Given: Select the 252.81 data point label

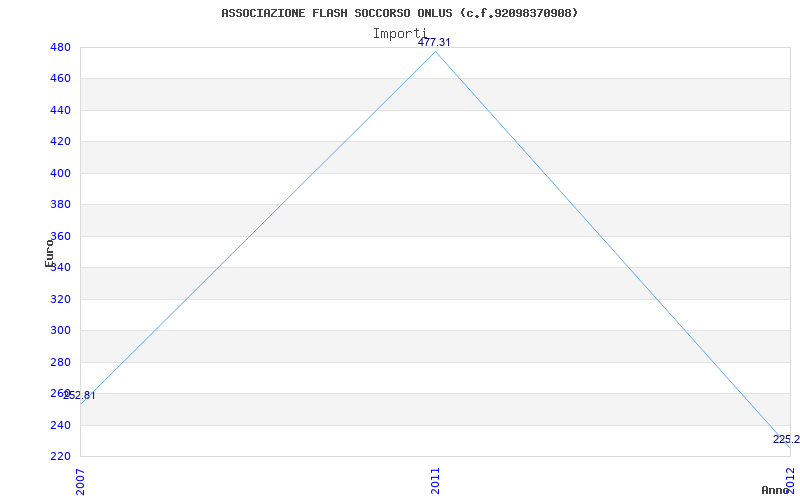Looking at the screenshot, I should (x=79, y=395).
